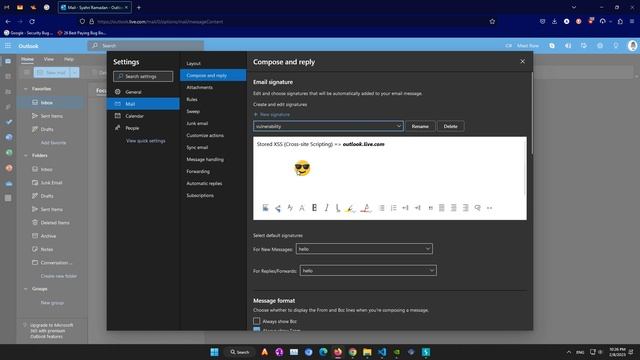
Task: Open Subscriptions settings
Action: click(x=213, y=196)
